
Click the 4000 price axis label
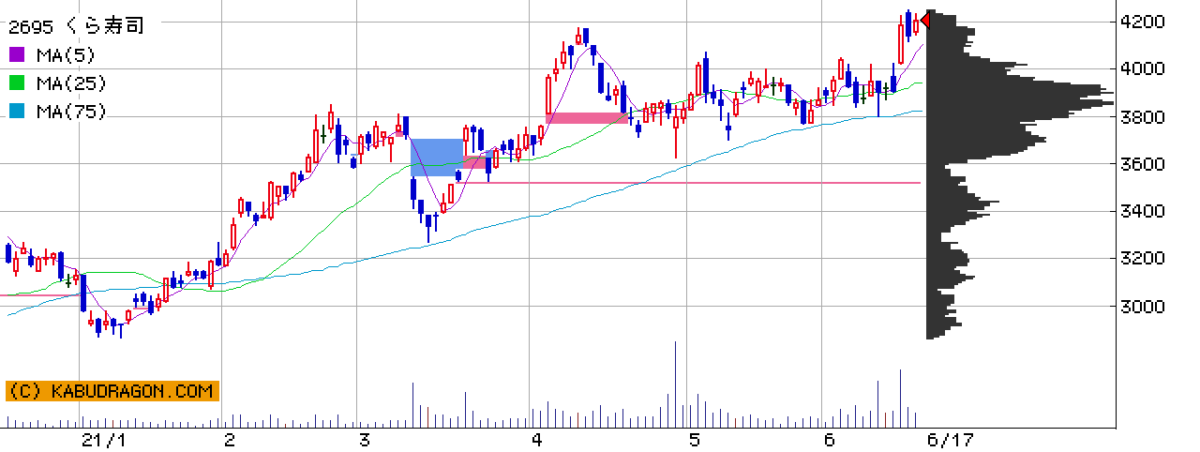(1145, 69)
